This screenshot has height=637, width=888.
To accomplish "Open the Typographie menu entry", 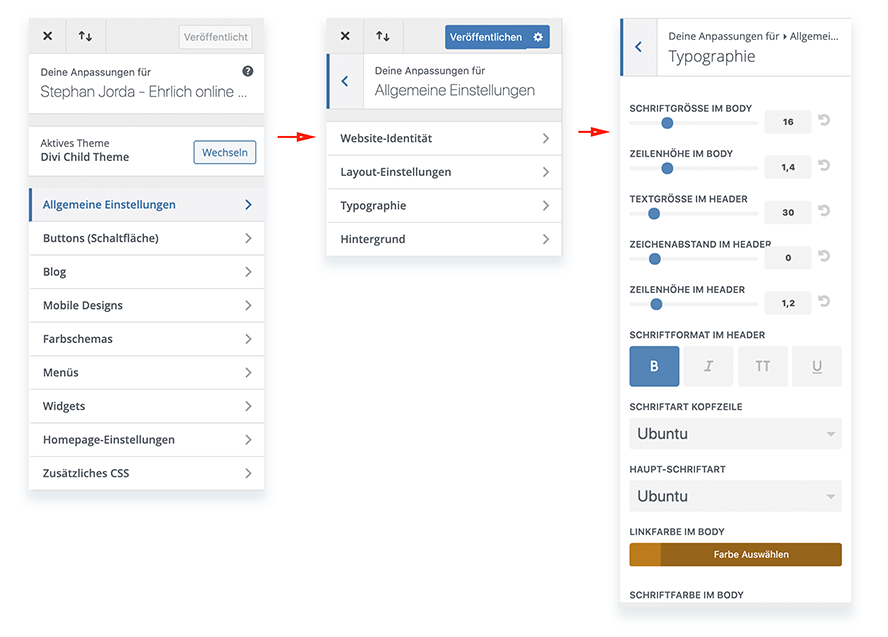I will [444, 206].
